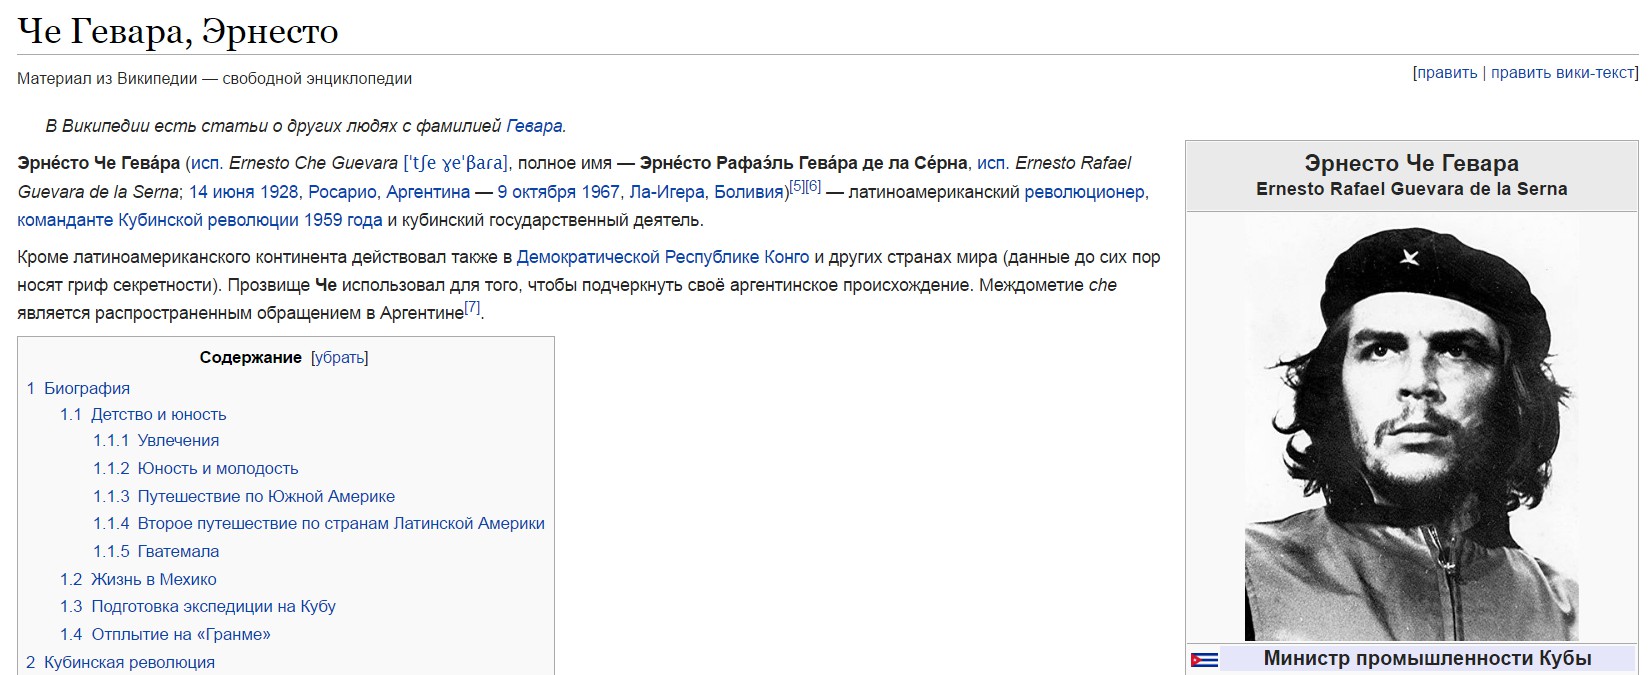This screenshot has height=675, width=1650.
Task: Jump to section '2 Кубинская революция'
Action: point(120,662)
